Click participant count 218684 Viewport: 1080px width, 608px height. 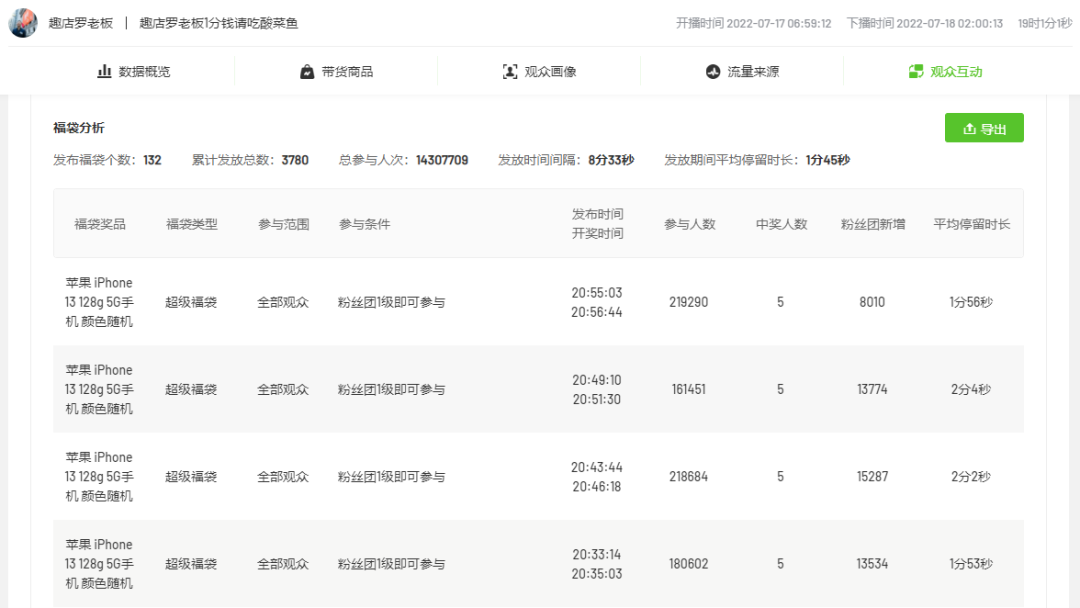pyautogui.click(x=689, y=476)
